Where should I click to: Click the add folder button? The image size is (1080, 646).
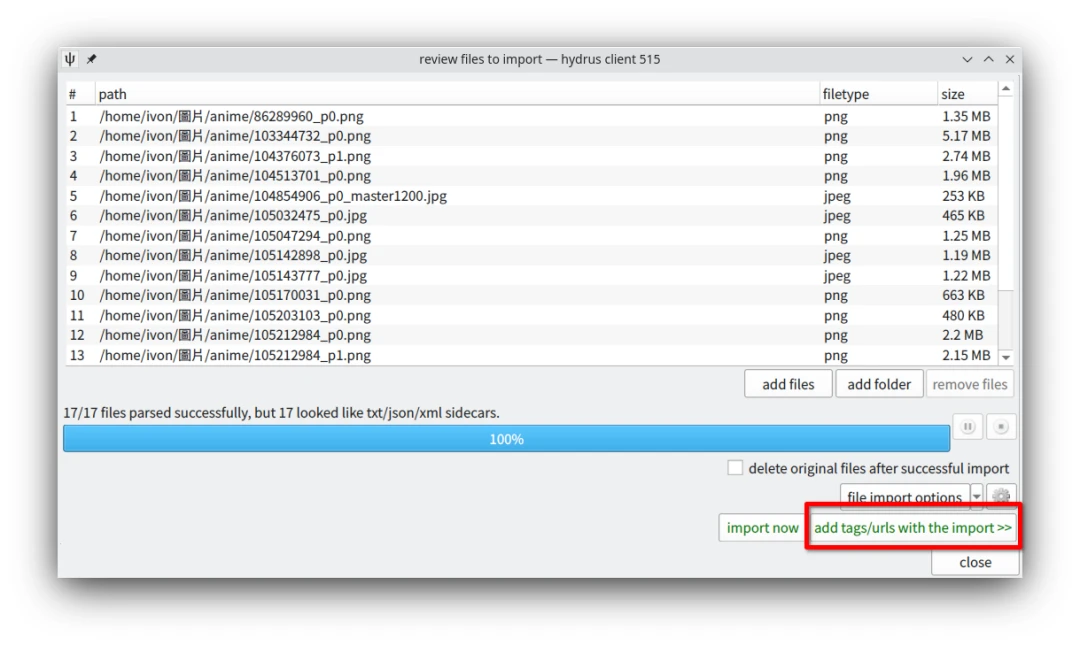(879, 384)
